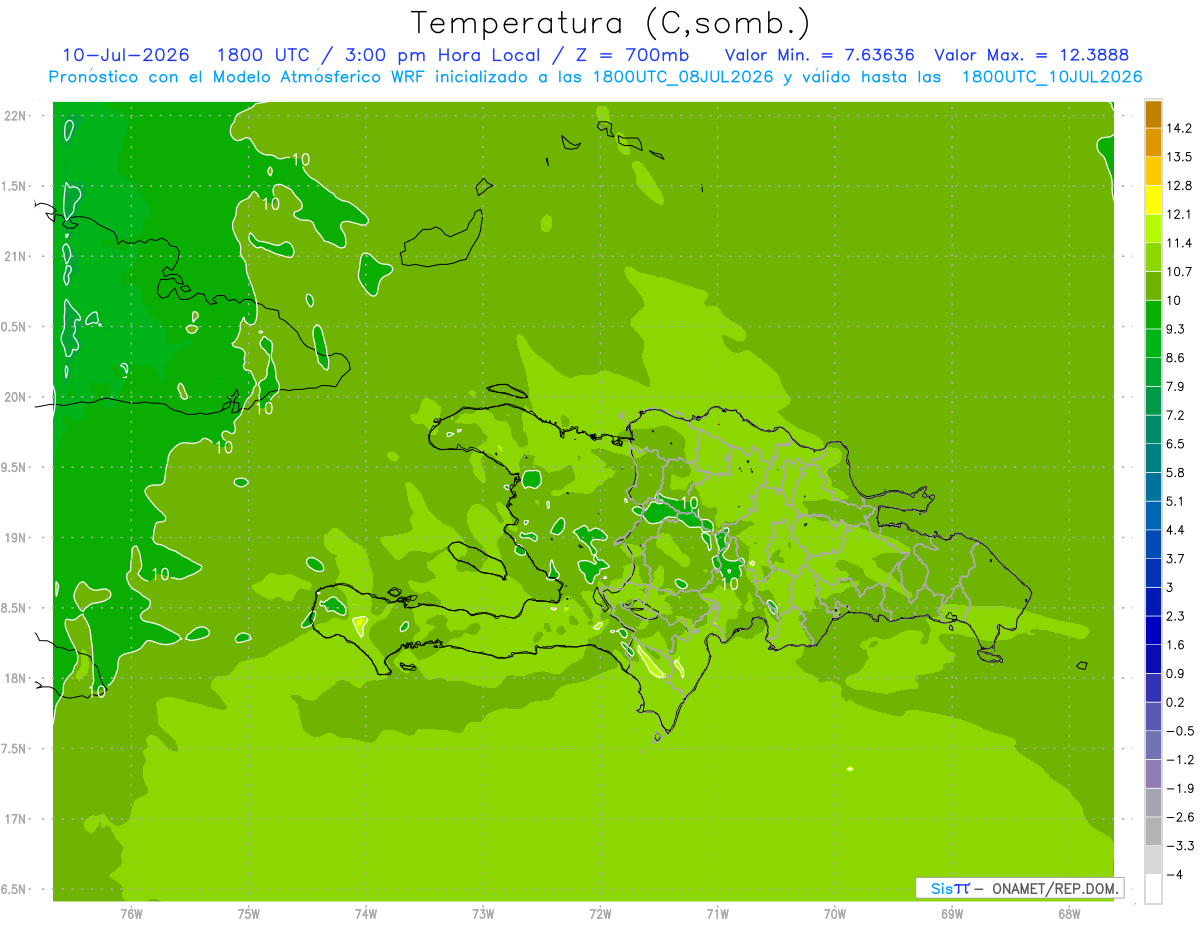Click '3:00 pm Hora Local' text

tap(442, 55)
